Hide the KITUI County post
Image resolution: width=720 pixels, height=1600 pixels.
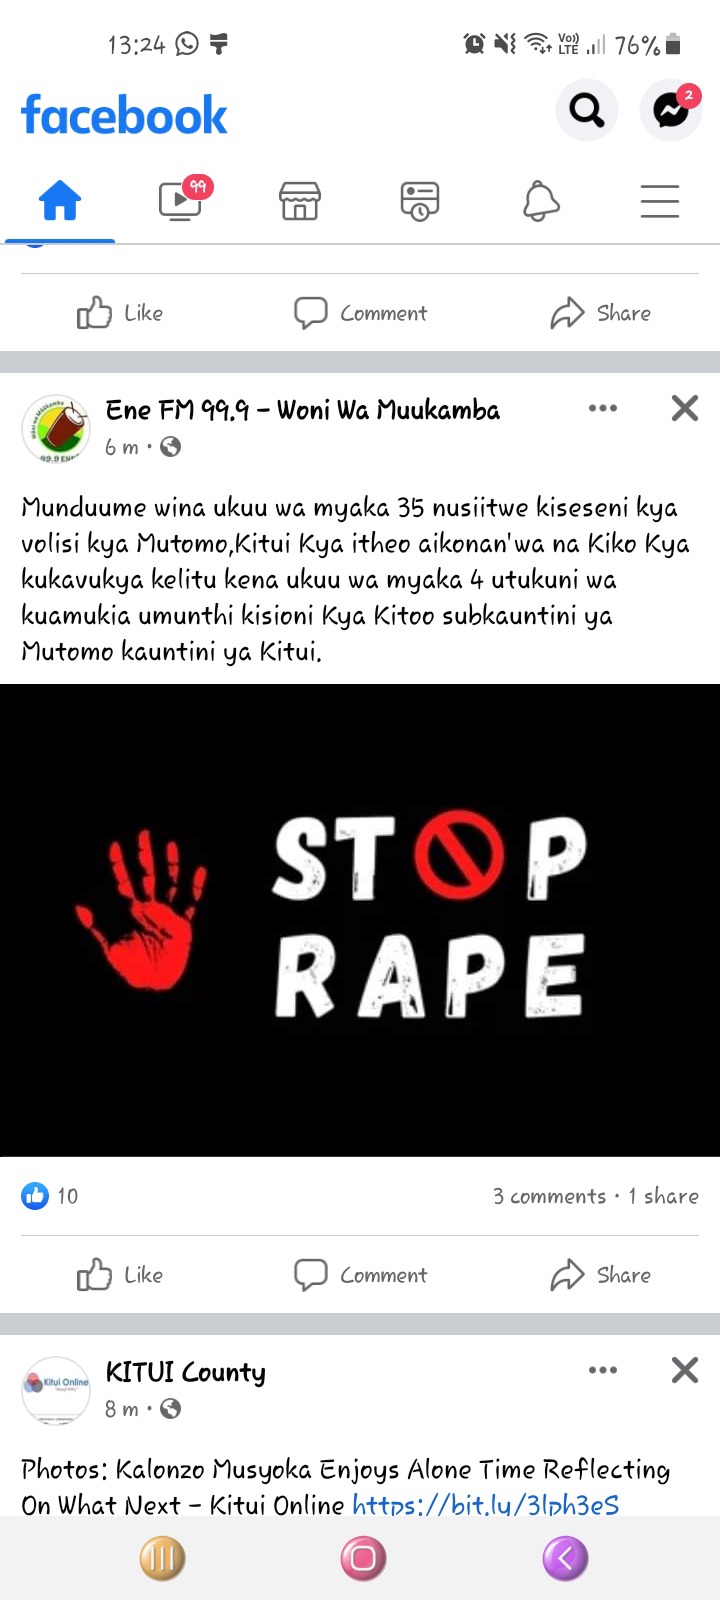(x=685, y=1370)
